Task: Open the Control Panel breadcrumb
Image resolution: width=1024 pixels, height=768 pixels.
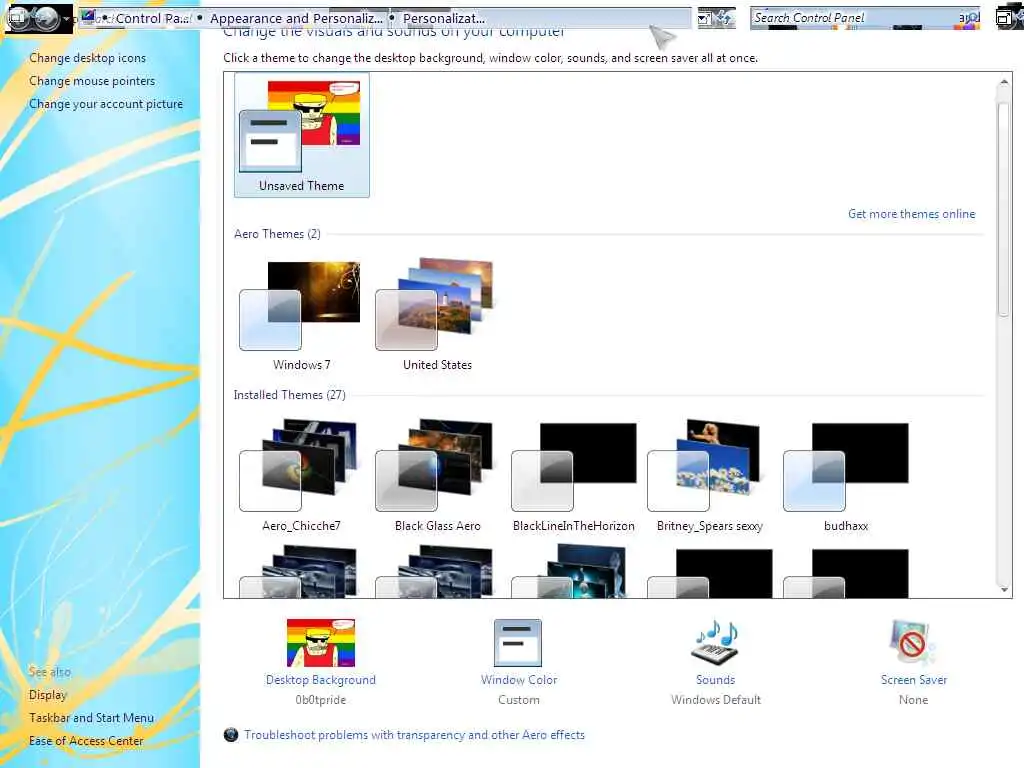Action: [x=152, y=18]
